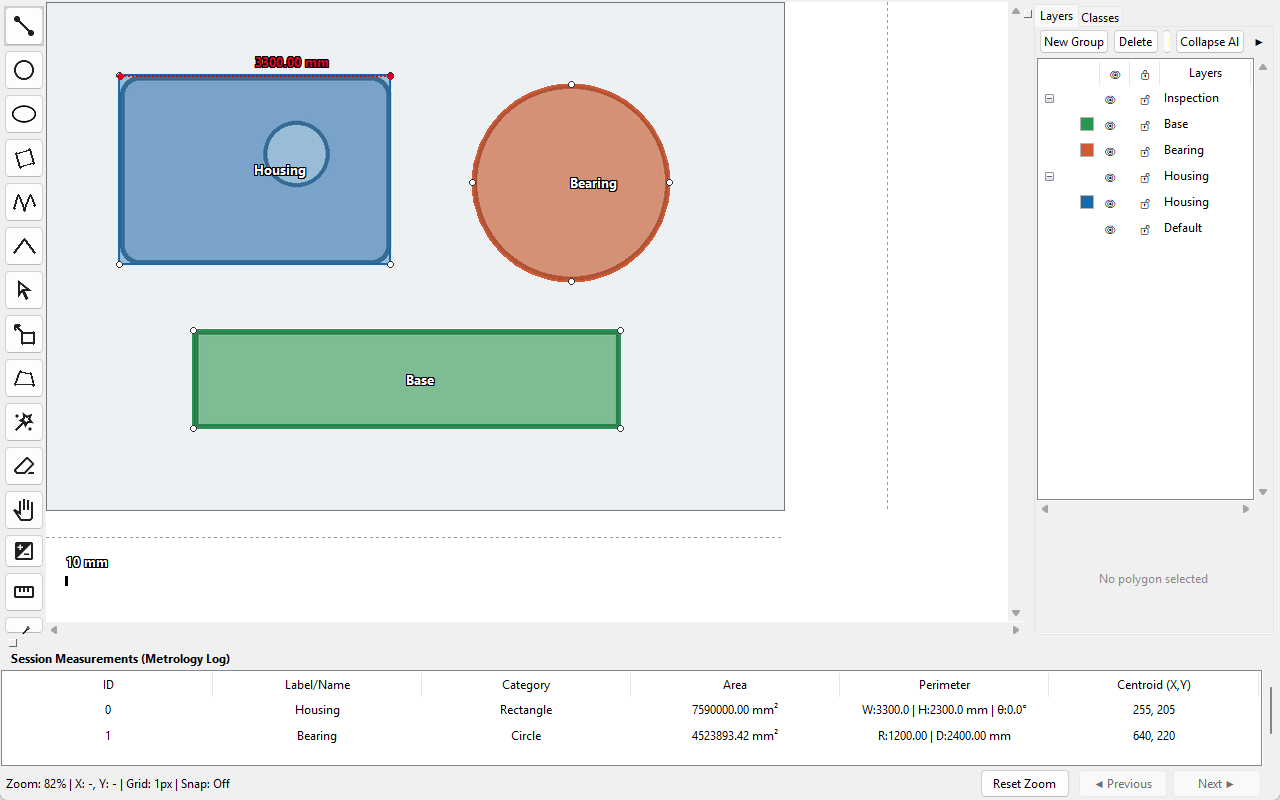Collapse the Housing group
The height and width of the screenshot is (800, 1280).
tap(1049, 176)
